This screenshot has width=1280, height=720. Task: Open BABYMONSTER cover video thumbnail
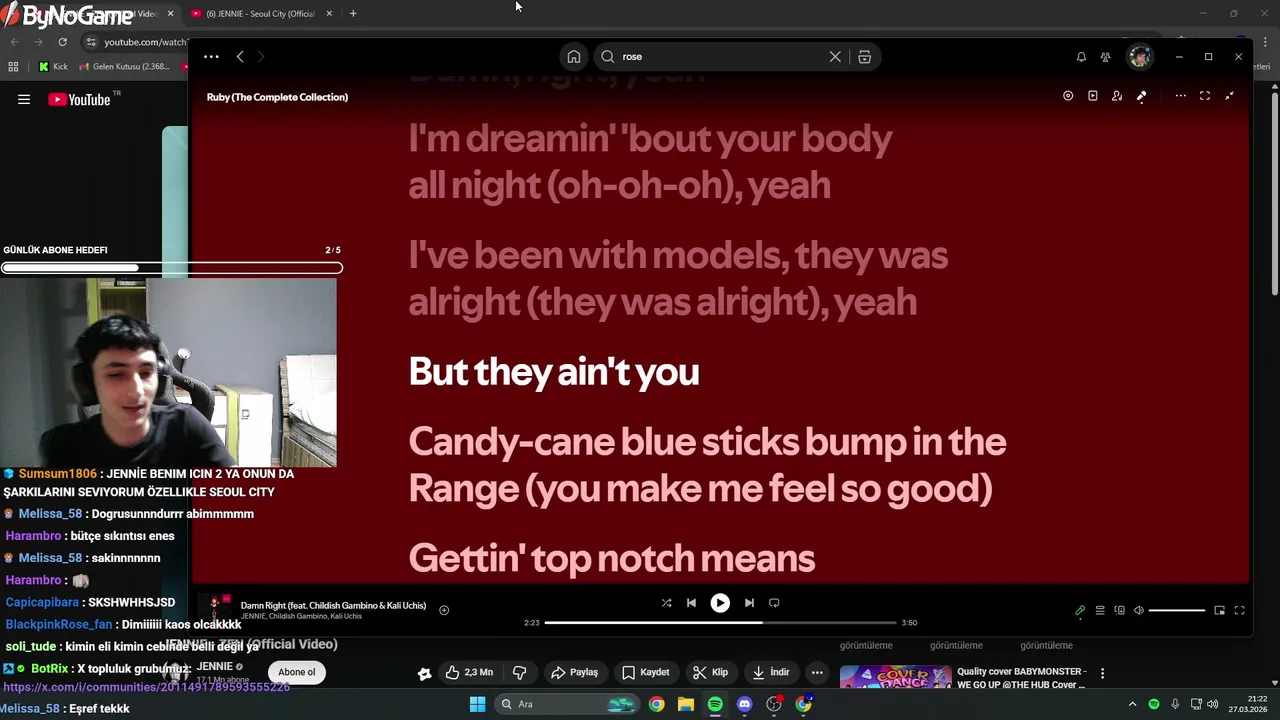click(895, 678)
